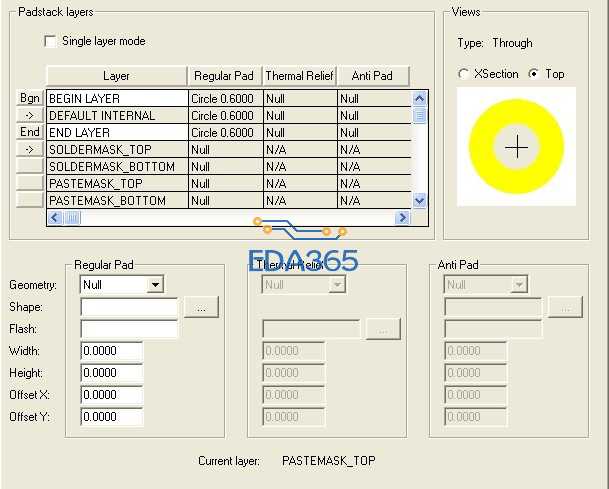Click the Regular Pad Width field
The width and height of the screenshot is (609, 489).
(x=112, y=351)
